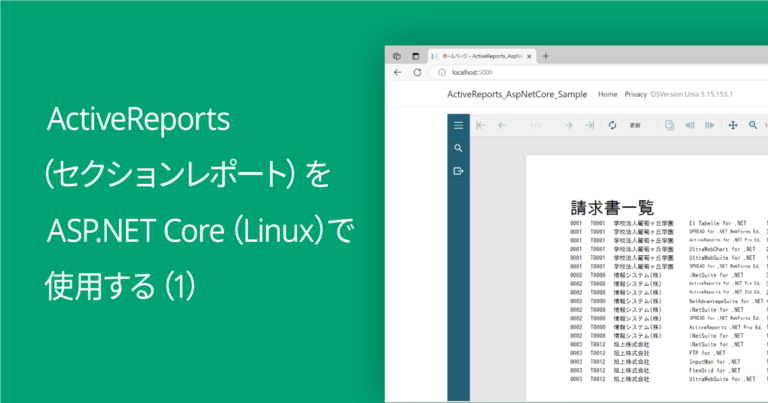
Task: Click the 請求書一覧 report title
Action: pyautogui.click(x=612, y=208)
